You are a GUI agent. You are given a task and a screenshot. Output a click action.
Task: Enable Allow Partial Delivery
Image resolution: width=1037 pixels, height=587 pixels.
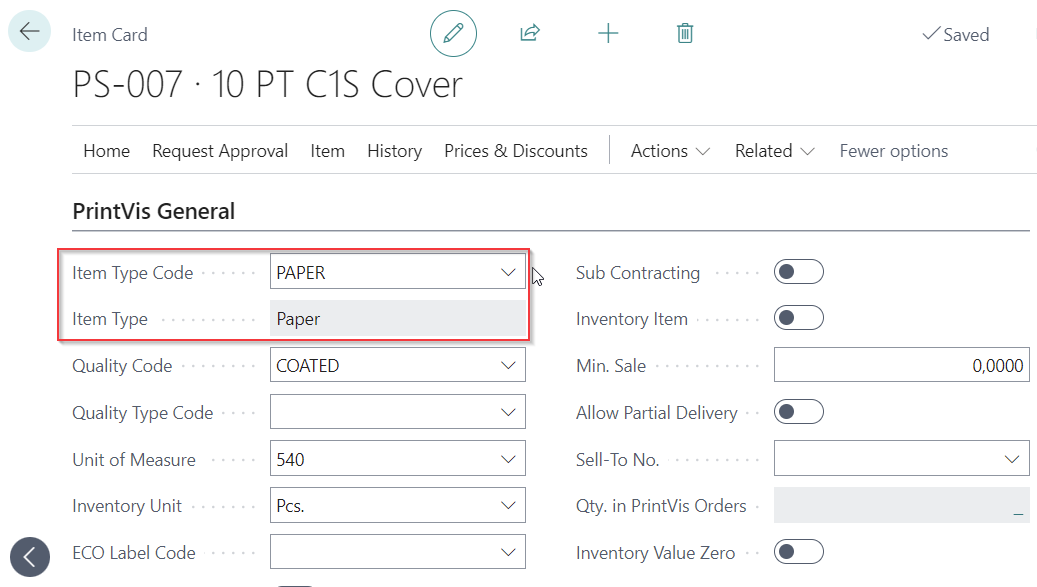pyautogui.click(x=798, y=411)
